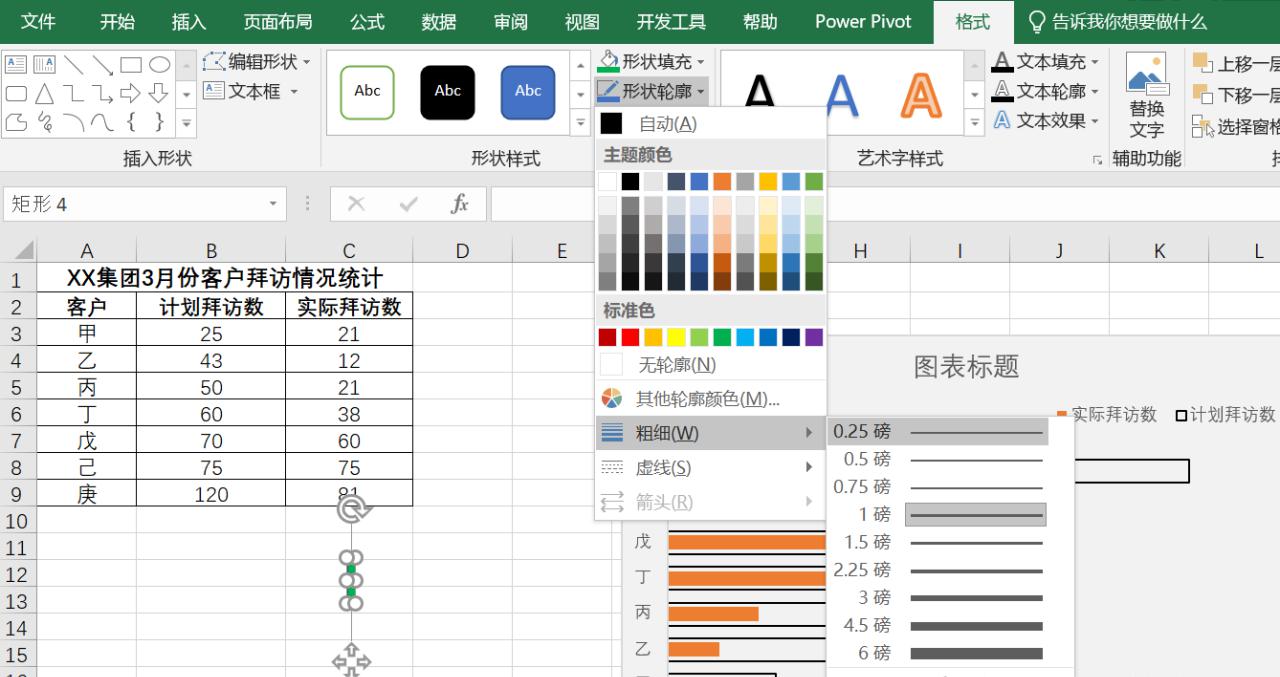This screenshot has height=677, width=1280.
Task: Select 3 磅 line weight
Action: pyautogui.click(x=940, y=598)
